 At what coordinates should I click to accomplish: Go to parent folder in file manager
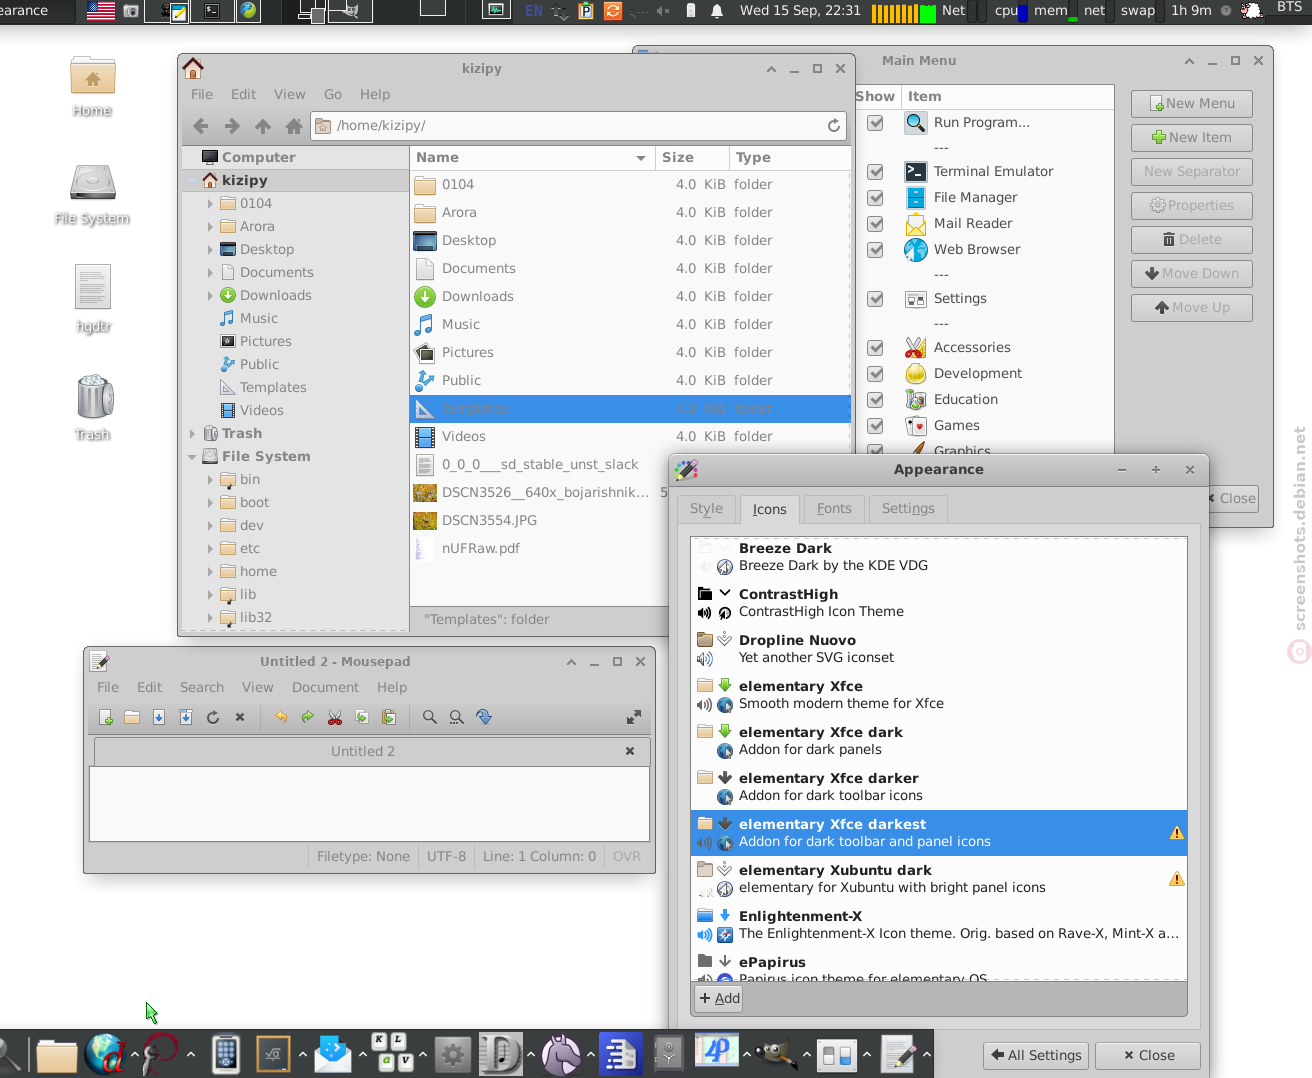tap(263, 126)
